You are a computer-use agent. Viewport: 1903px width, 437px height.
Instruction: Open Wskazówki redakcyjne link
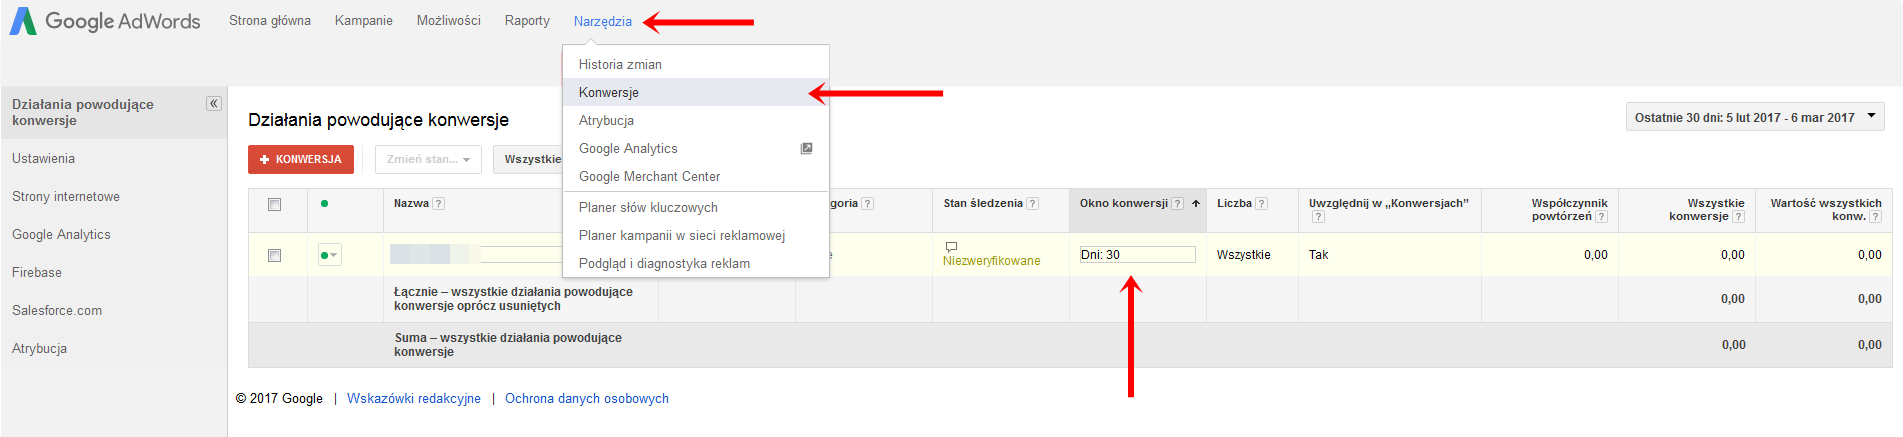click(x=414, y=398)
